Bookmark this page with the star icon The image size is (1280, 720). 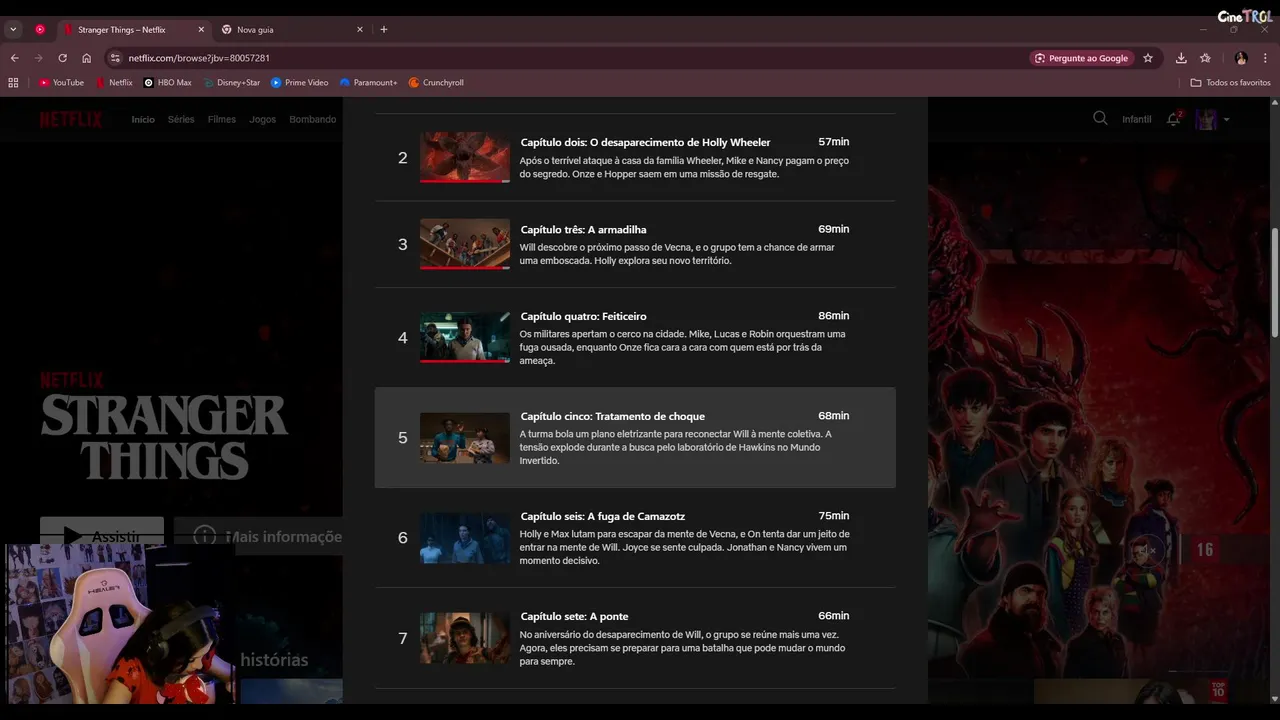[1148, 58]
